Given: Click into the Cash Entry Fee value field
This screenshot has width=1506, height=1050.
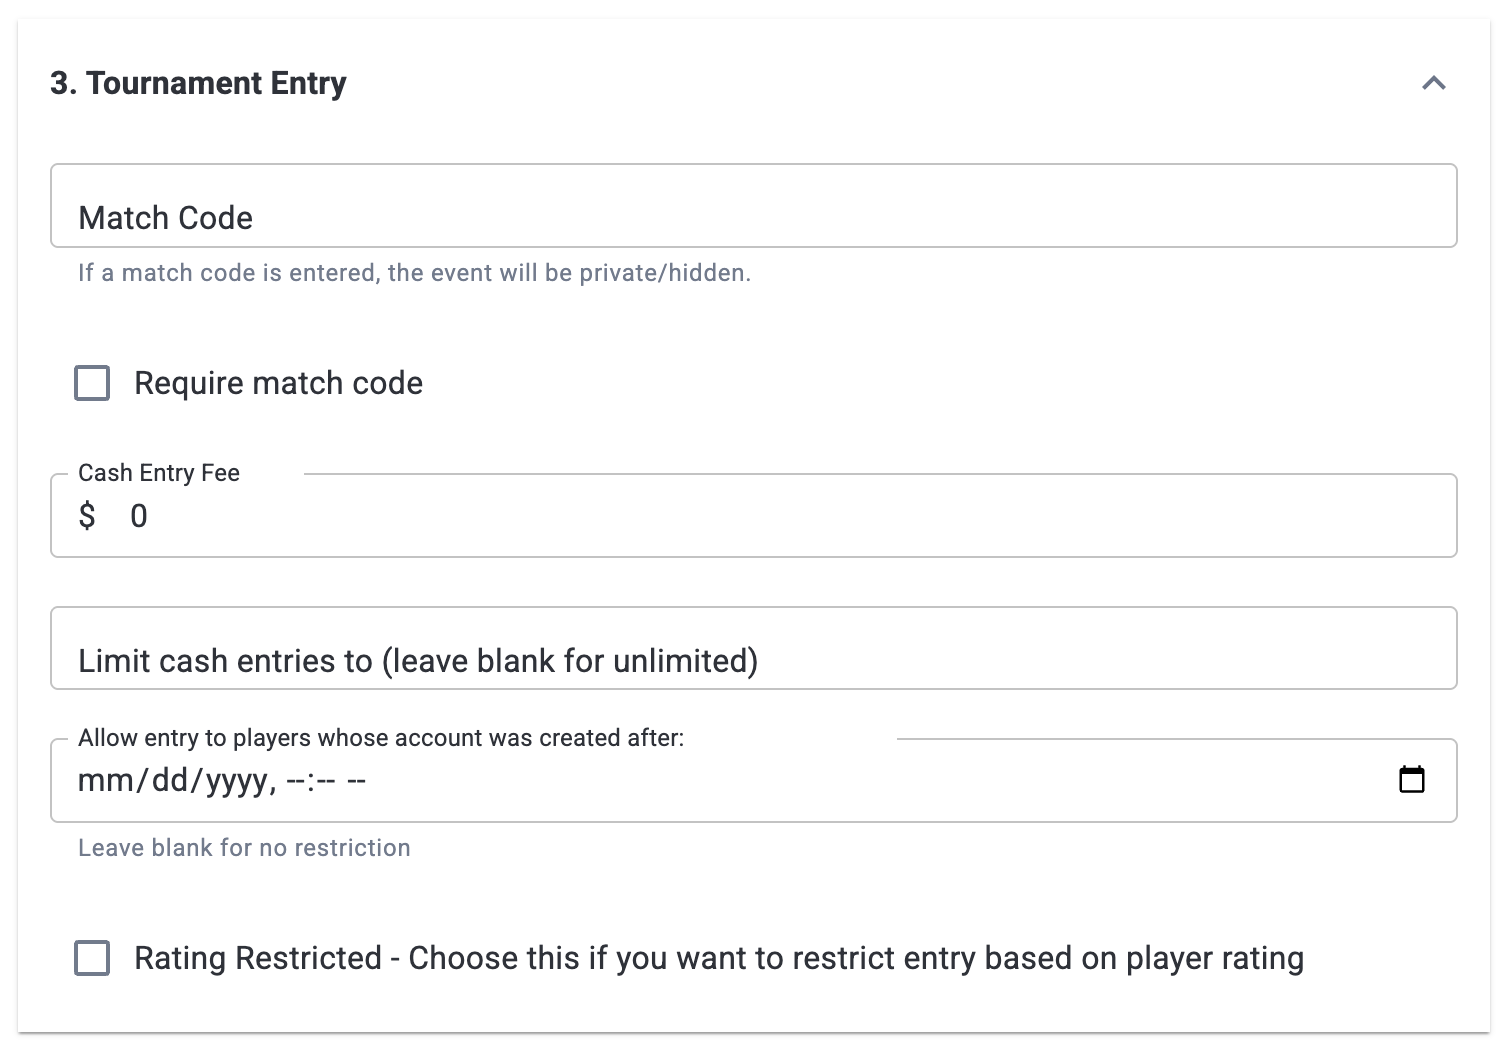Looking at the screenshot, I should pos(780,516).
